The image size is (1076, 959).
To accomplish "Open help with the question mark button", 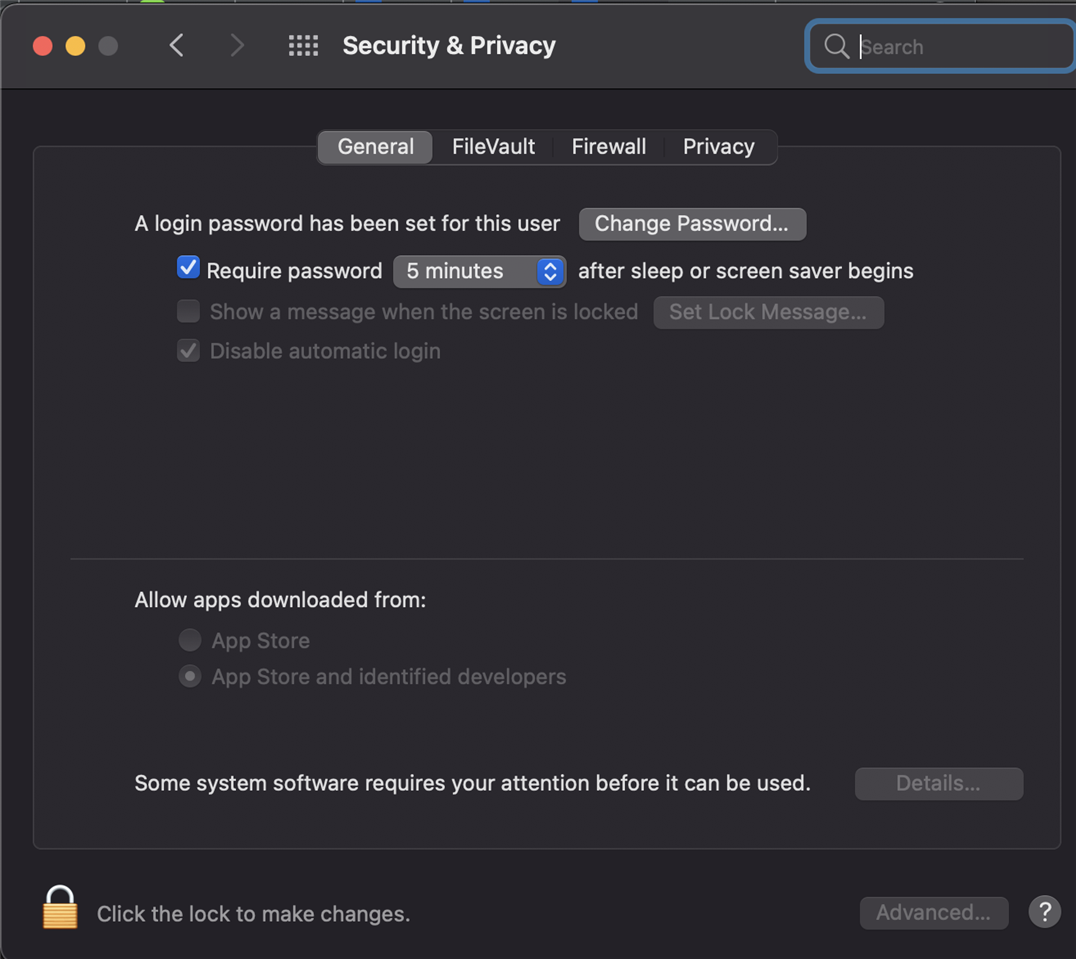I will 1044,912.
